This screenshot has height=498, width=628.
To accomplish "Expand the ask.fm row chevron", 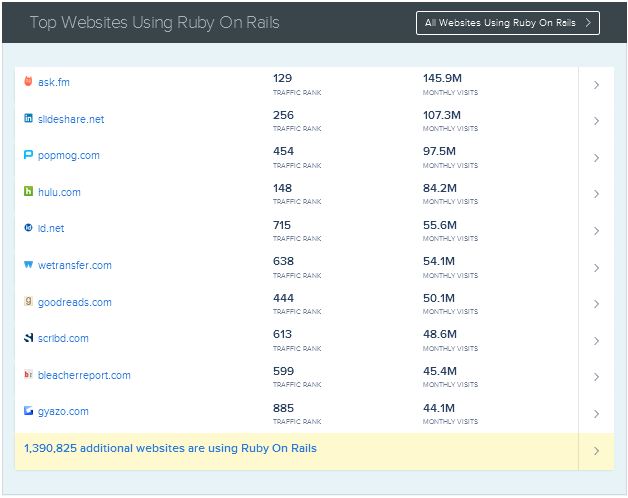I will click(596, 85).
